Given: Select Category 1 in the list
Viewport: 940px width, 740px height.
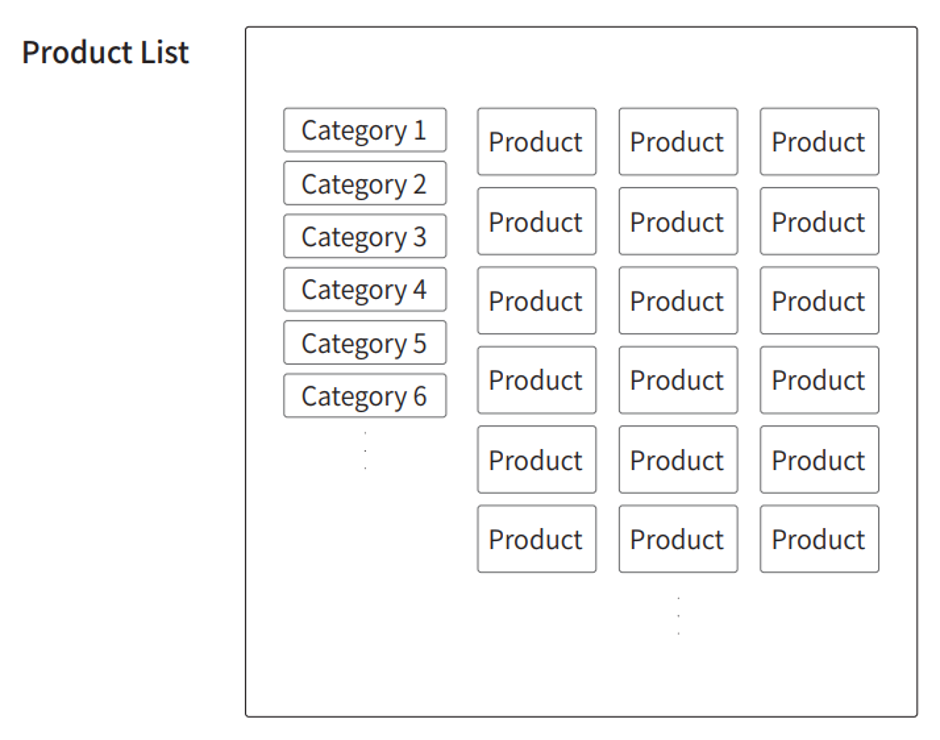Looking at the screenshot, I should [x=364, y=130].
